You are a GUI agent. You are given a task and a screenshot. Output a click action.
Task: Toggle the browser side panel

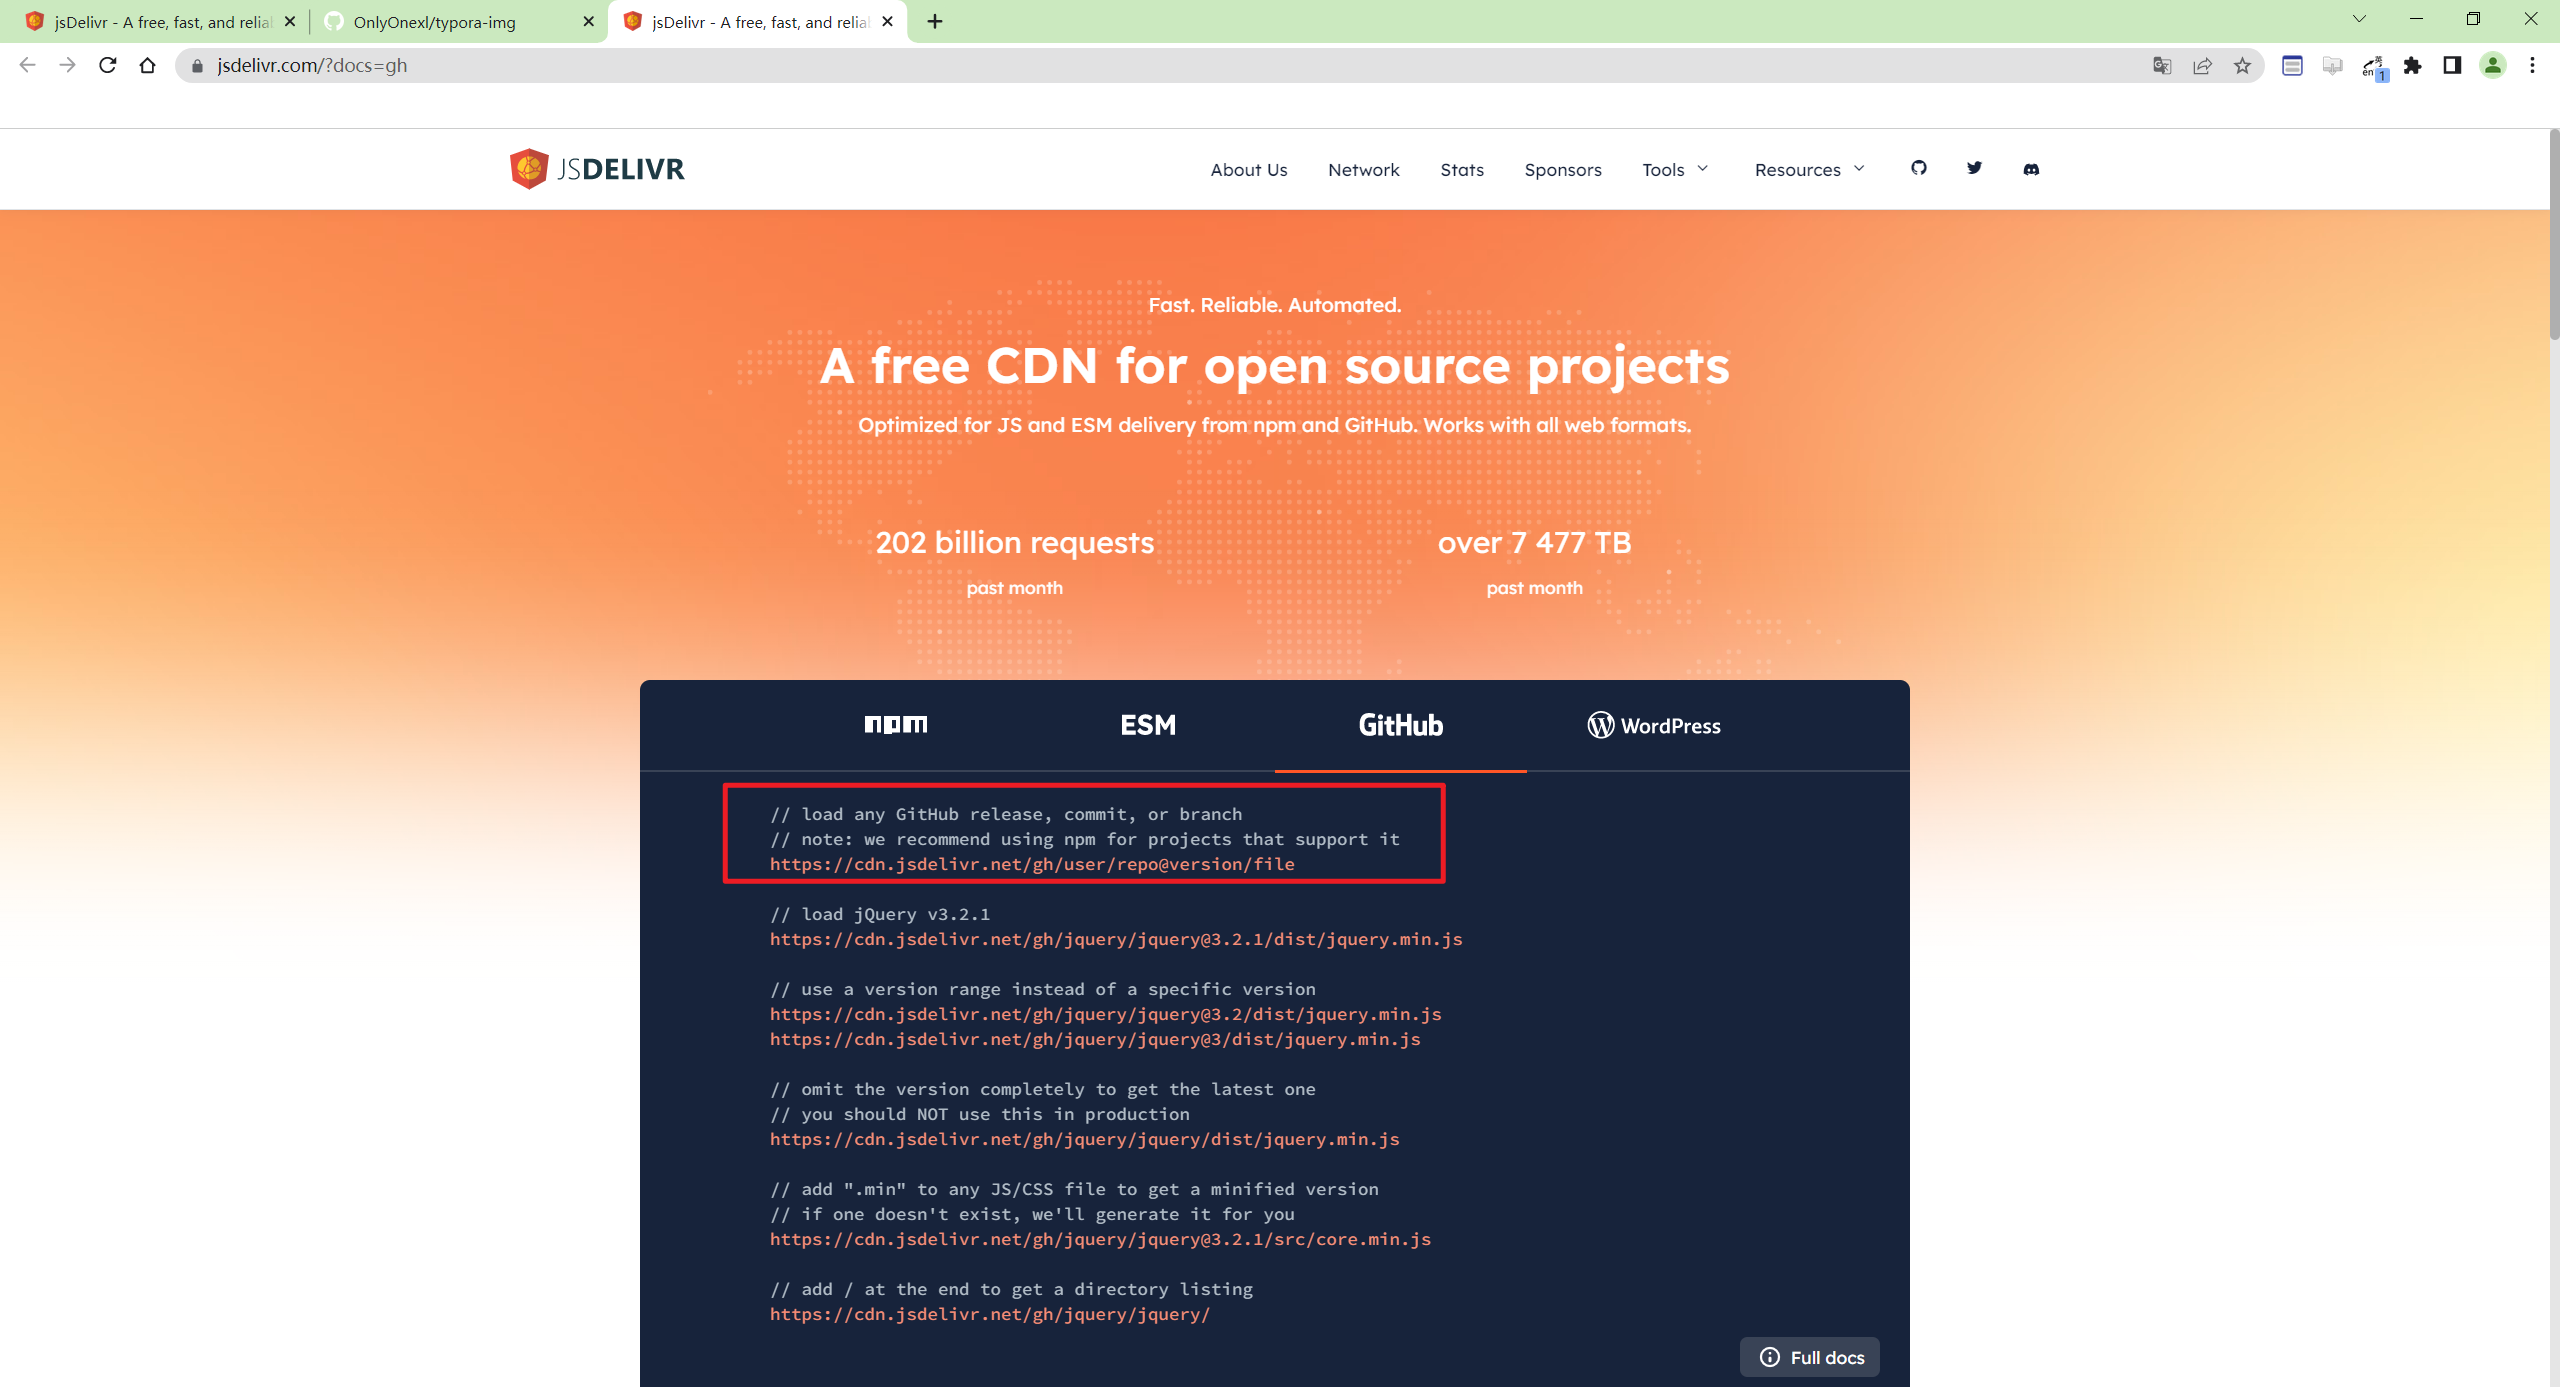(x=2452, y=66)
